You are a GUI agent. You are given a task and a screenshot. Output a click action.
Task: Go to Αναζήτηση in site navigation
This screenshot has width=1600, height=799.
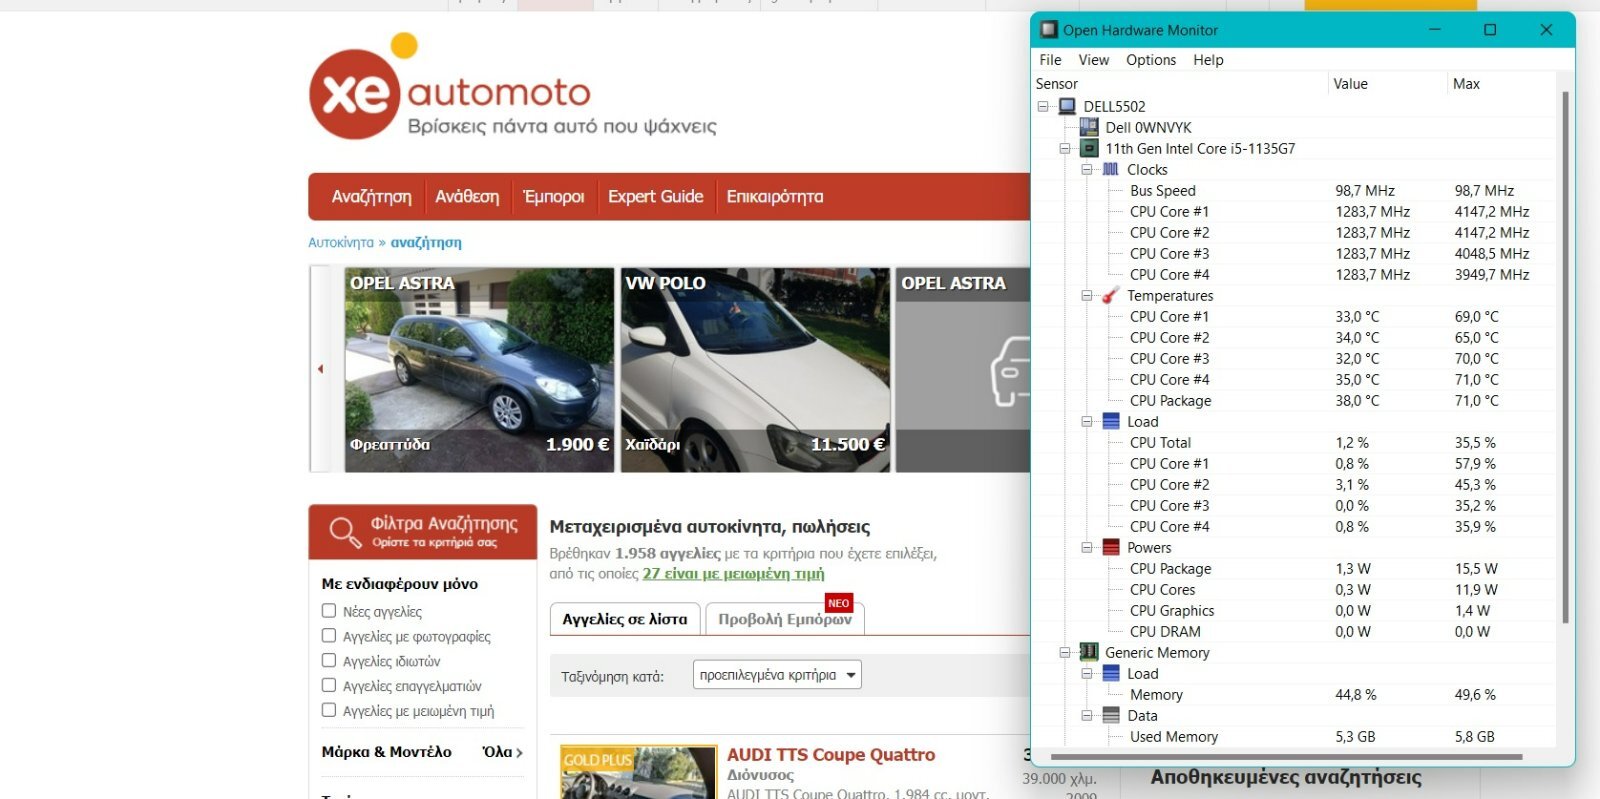click(371, 196)
